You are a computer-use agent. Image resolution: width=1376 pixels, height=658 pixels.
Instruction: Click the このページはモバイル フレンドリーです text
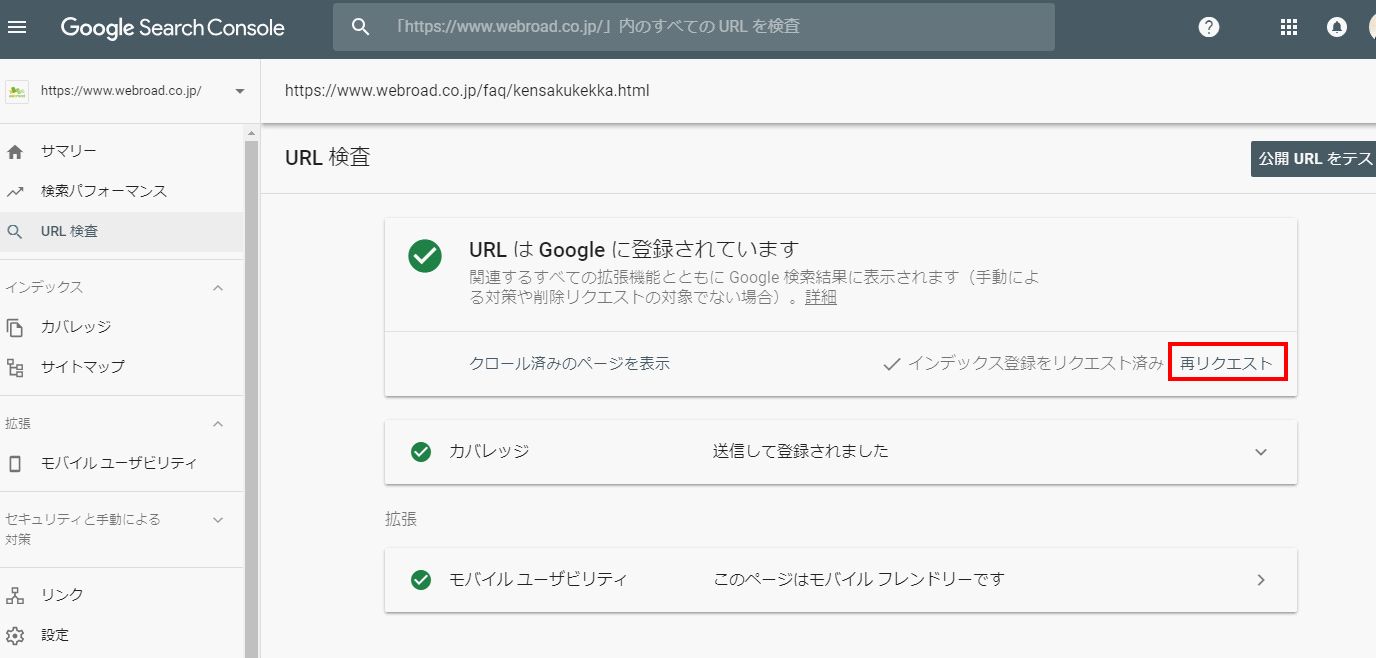859,579
